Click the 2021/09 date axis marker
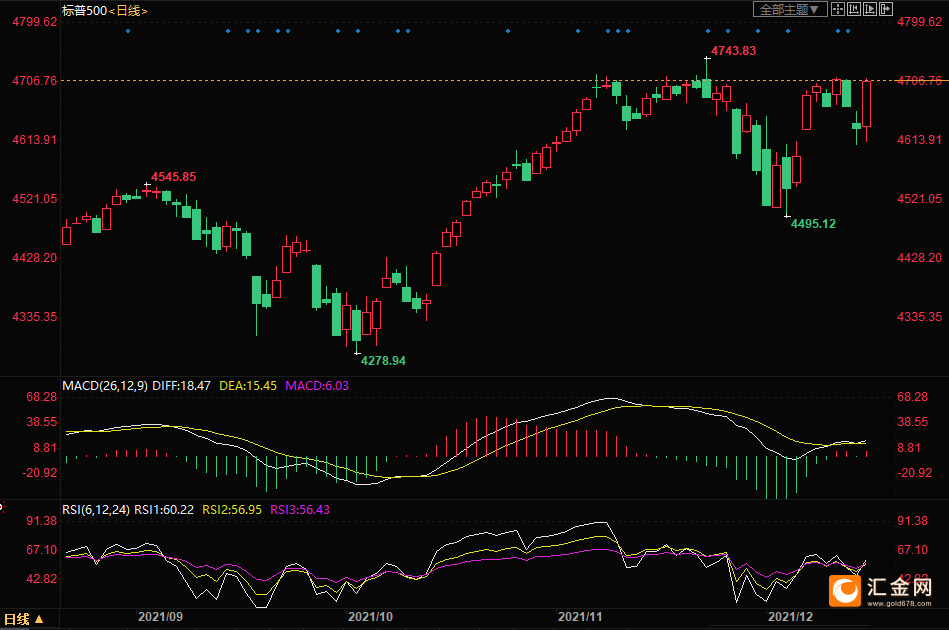 pyautogui.click(x=160, y=617)
